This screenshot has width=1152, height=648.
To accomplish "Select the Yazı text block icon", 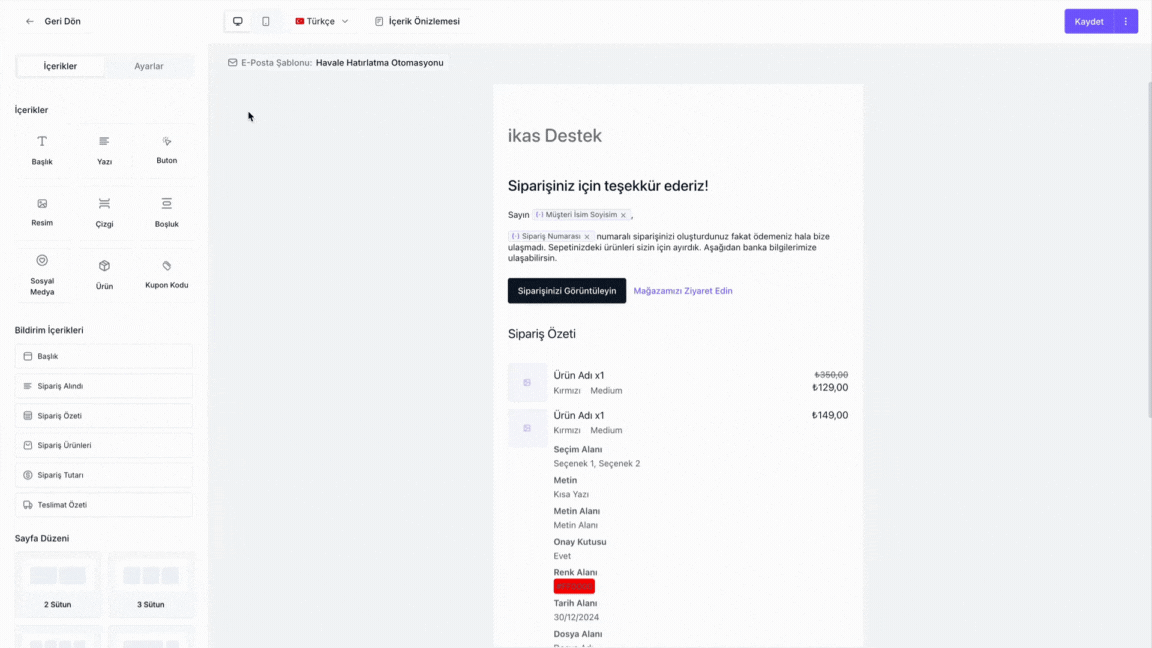I will tap(104, 142).
